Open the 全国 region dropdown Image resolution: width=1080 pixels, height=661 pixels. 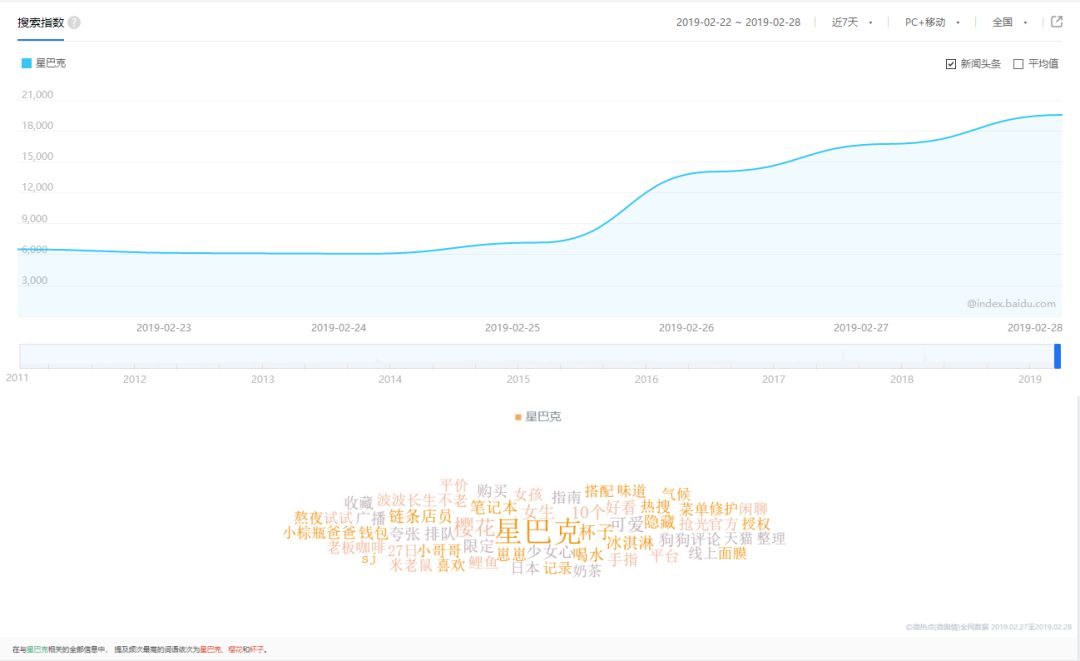[1009, 22]
